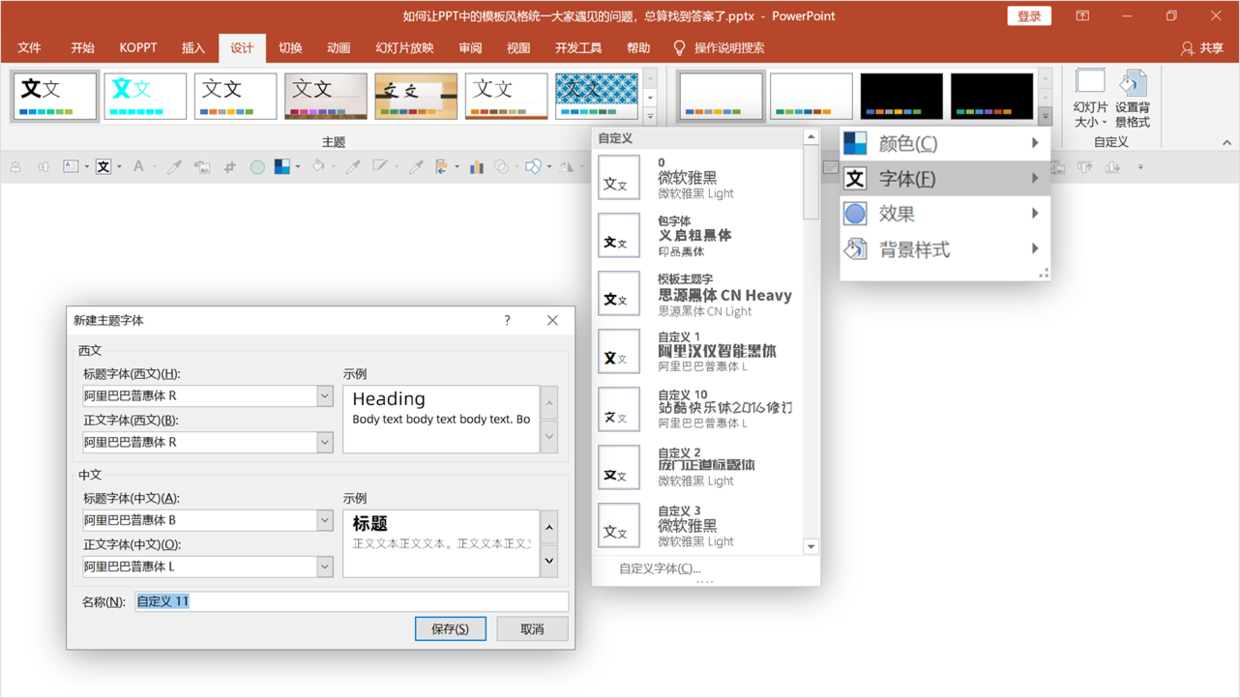Expand the themes gallery More arrow
Viewport: 1240px width, 698px height.
(650, 114)
